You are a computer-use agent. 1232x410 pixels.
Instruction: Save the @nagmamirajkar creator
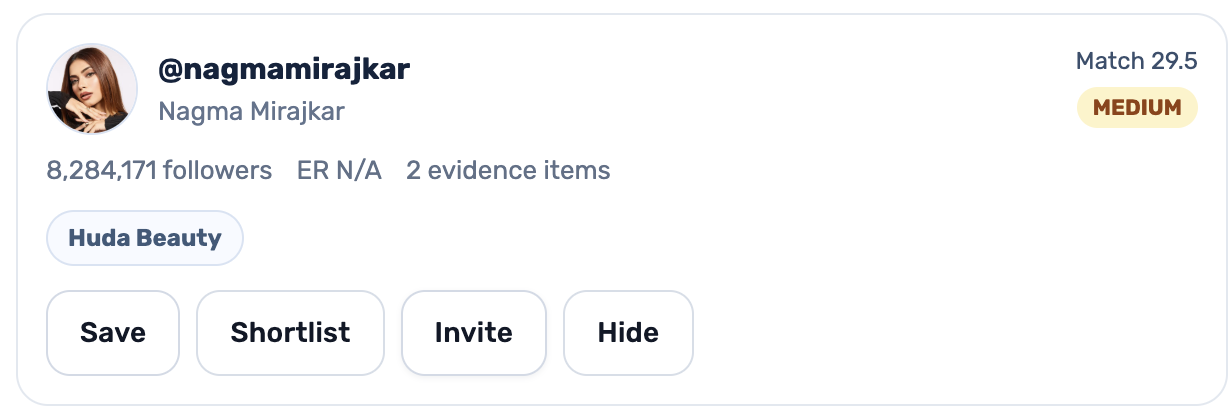click(113, 332)
